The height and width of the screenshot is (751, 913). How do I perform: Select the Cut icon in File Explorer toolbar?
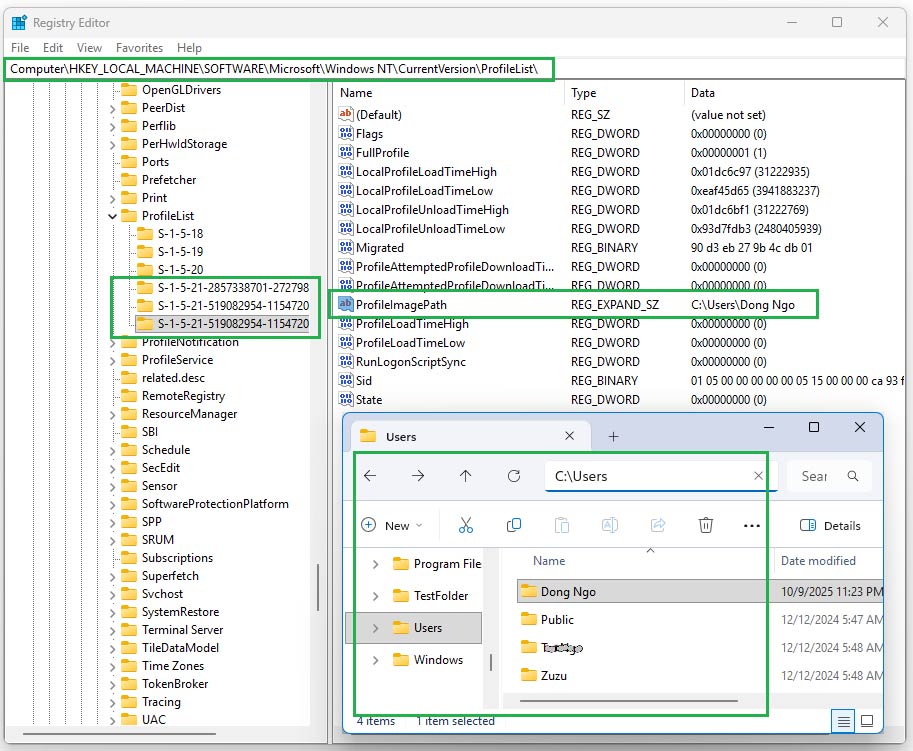467,525
